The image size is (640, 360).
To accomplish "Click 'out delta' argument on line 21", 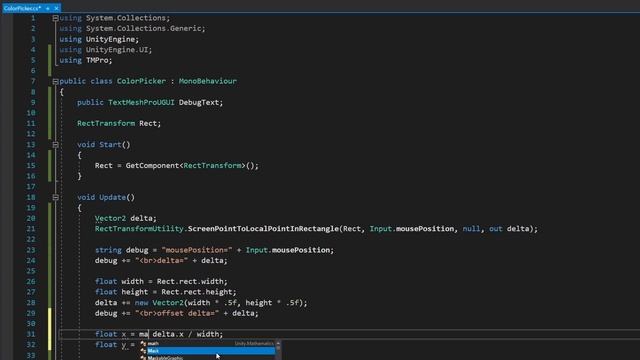I will click(x=509, y=229).
